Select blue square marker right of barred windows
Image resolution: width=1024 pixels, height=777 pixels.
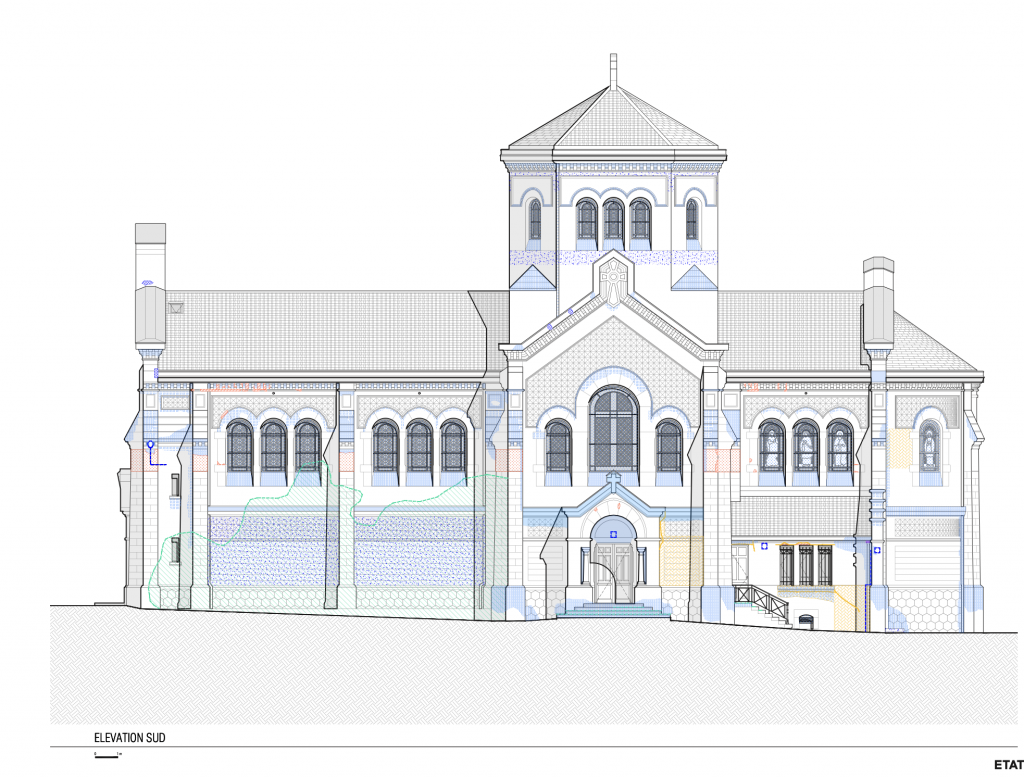pyautogui.click(x=879, y=550)
